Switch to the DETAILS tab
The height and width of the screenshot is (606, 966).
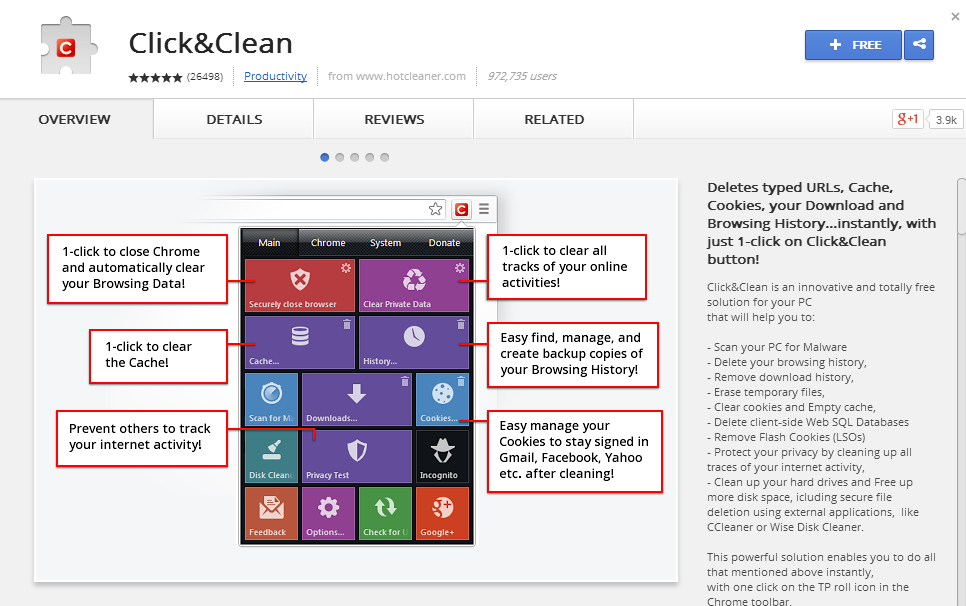pyautogui.click(x=234, y=119)
